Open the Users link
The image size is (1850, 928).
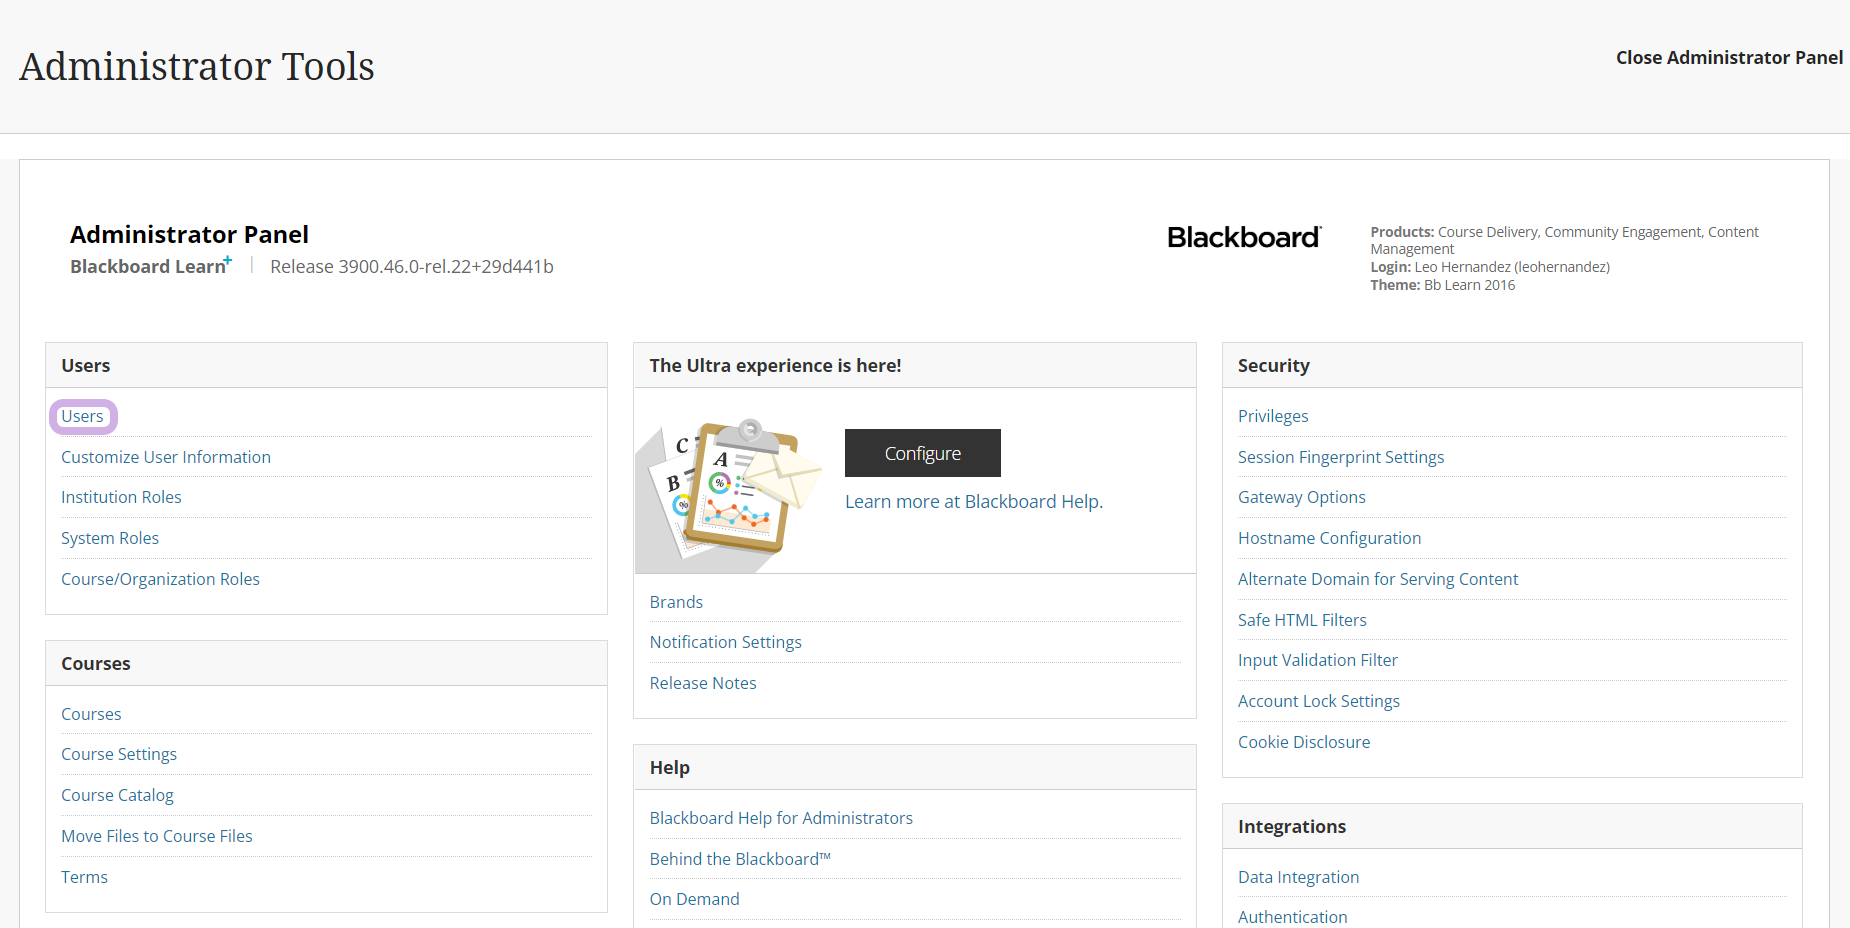pyautogui.click(x=82, y=417)
